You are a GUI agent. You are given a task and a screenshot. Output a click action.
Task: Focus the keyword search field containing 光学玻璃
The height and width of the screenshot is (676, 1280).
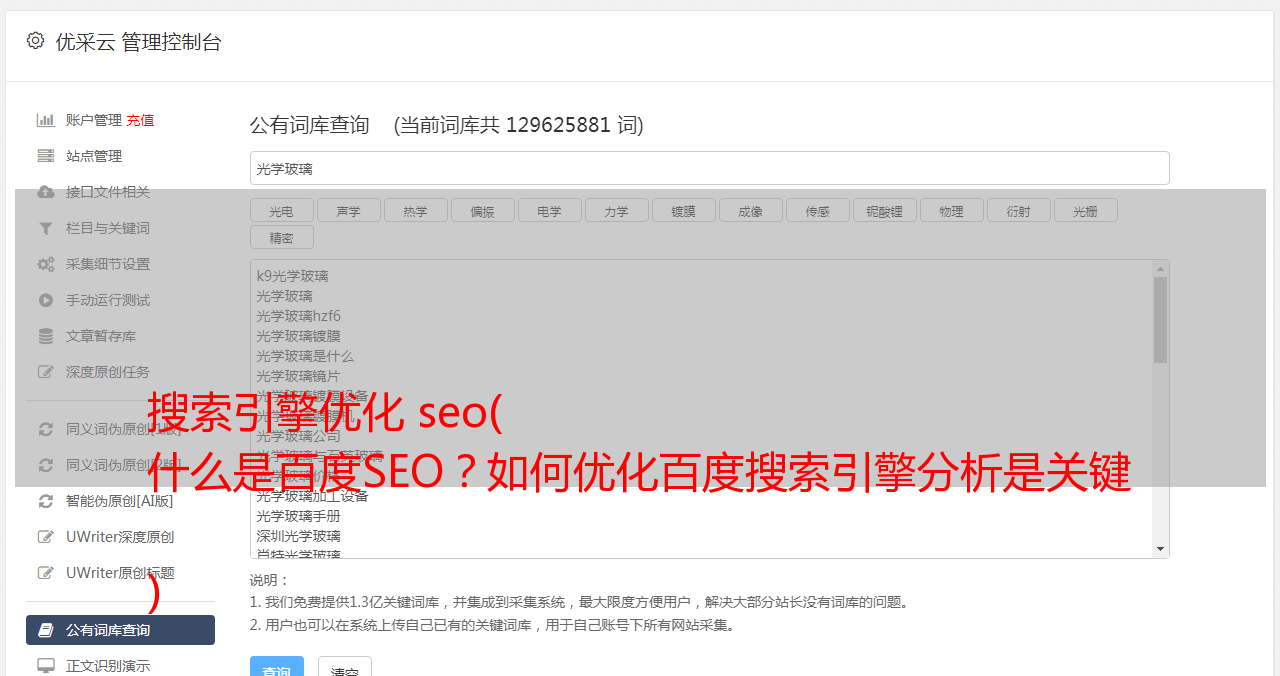(709, 168)
